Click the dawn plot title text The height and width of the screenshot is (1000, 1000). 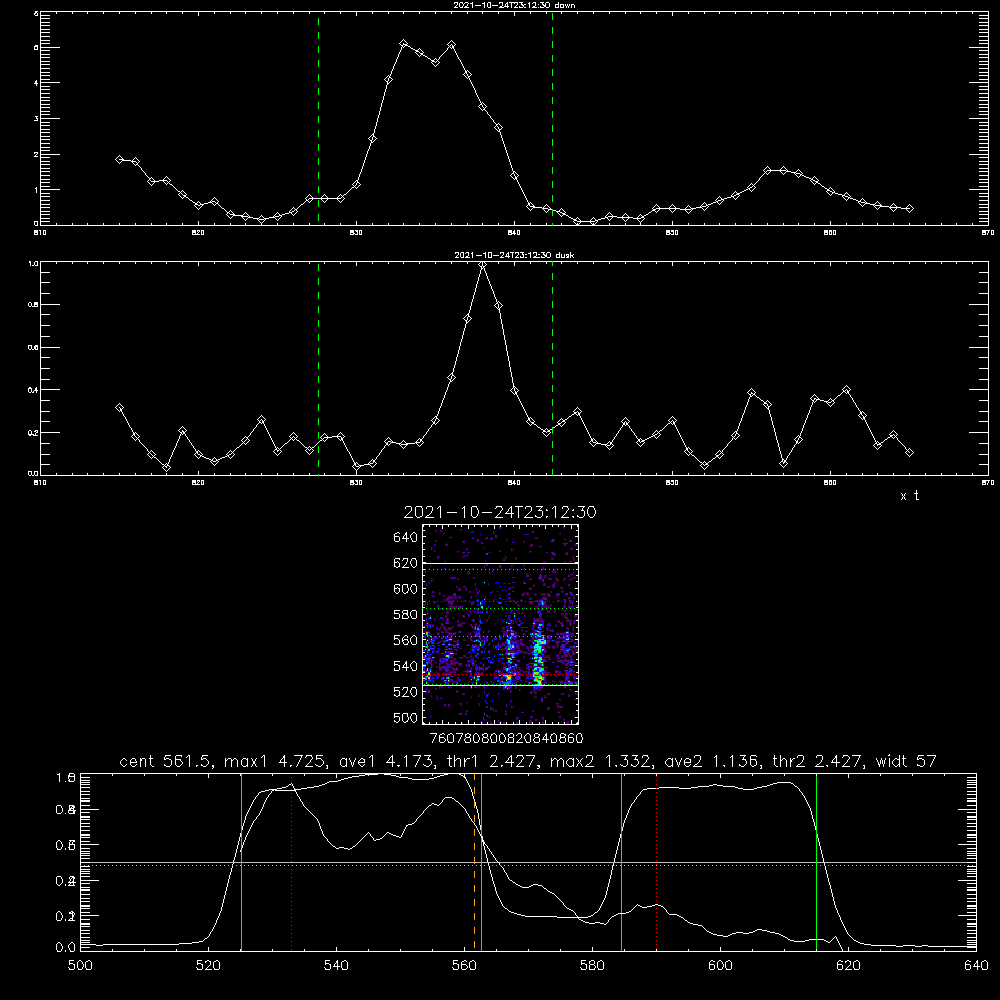point(514,4)
